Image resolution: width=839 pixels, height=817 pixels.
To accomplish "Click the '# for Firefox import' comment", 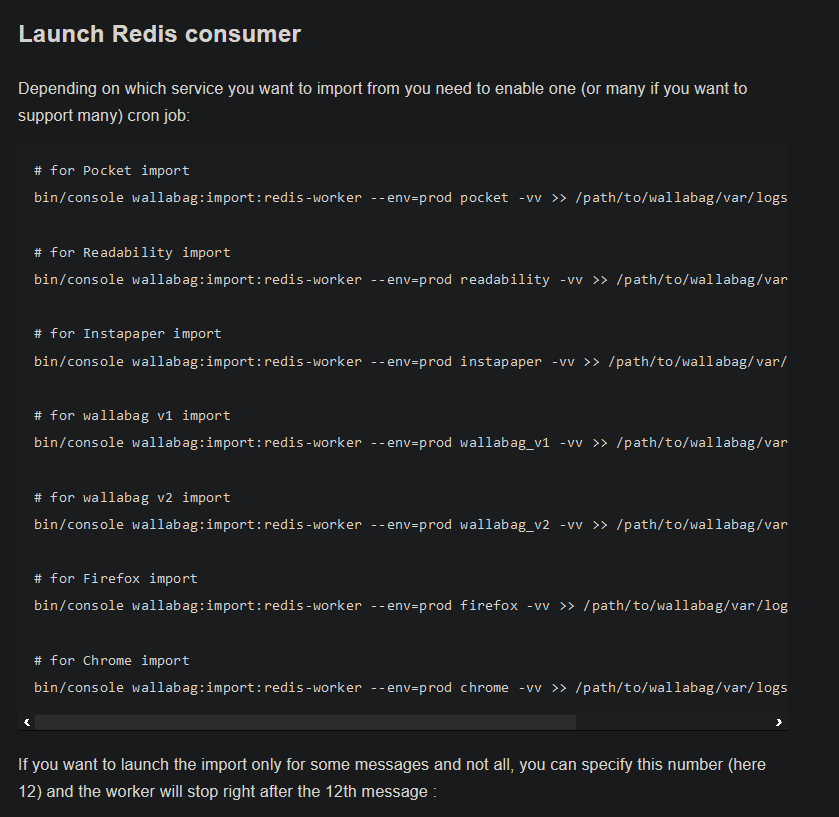I will (x=116, y=578).
